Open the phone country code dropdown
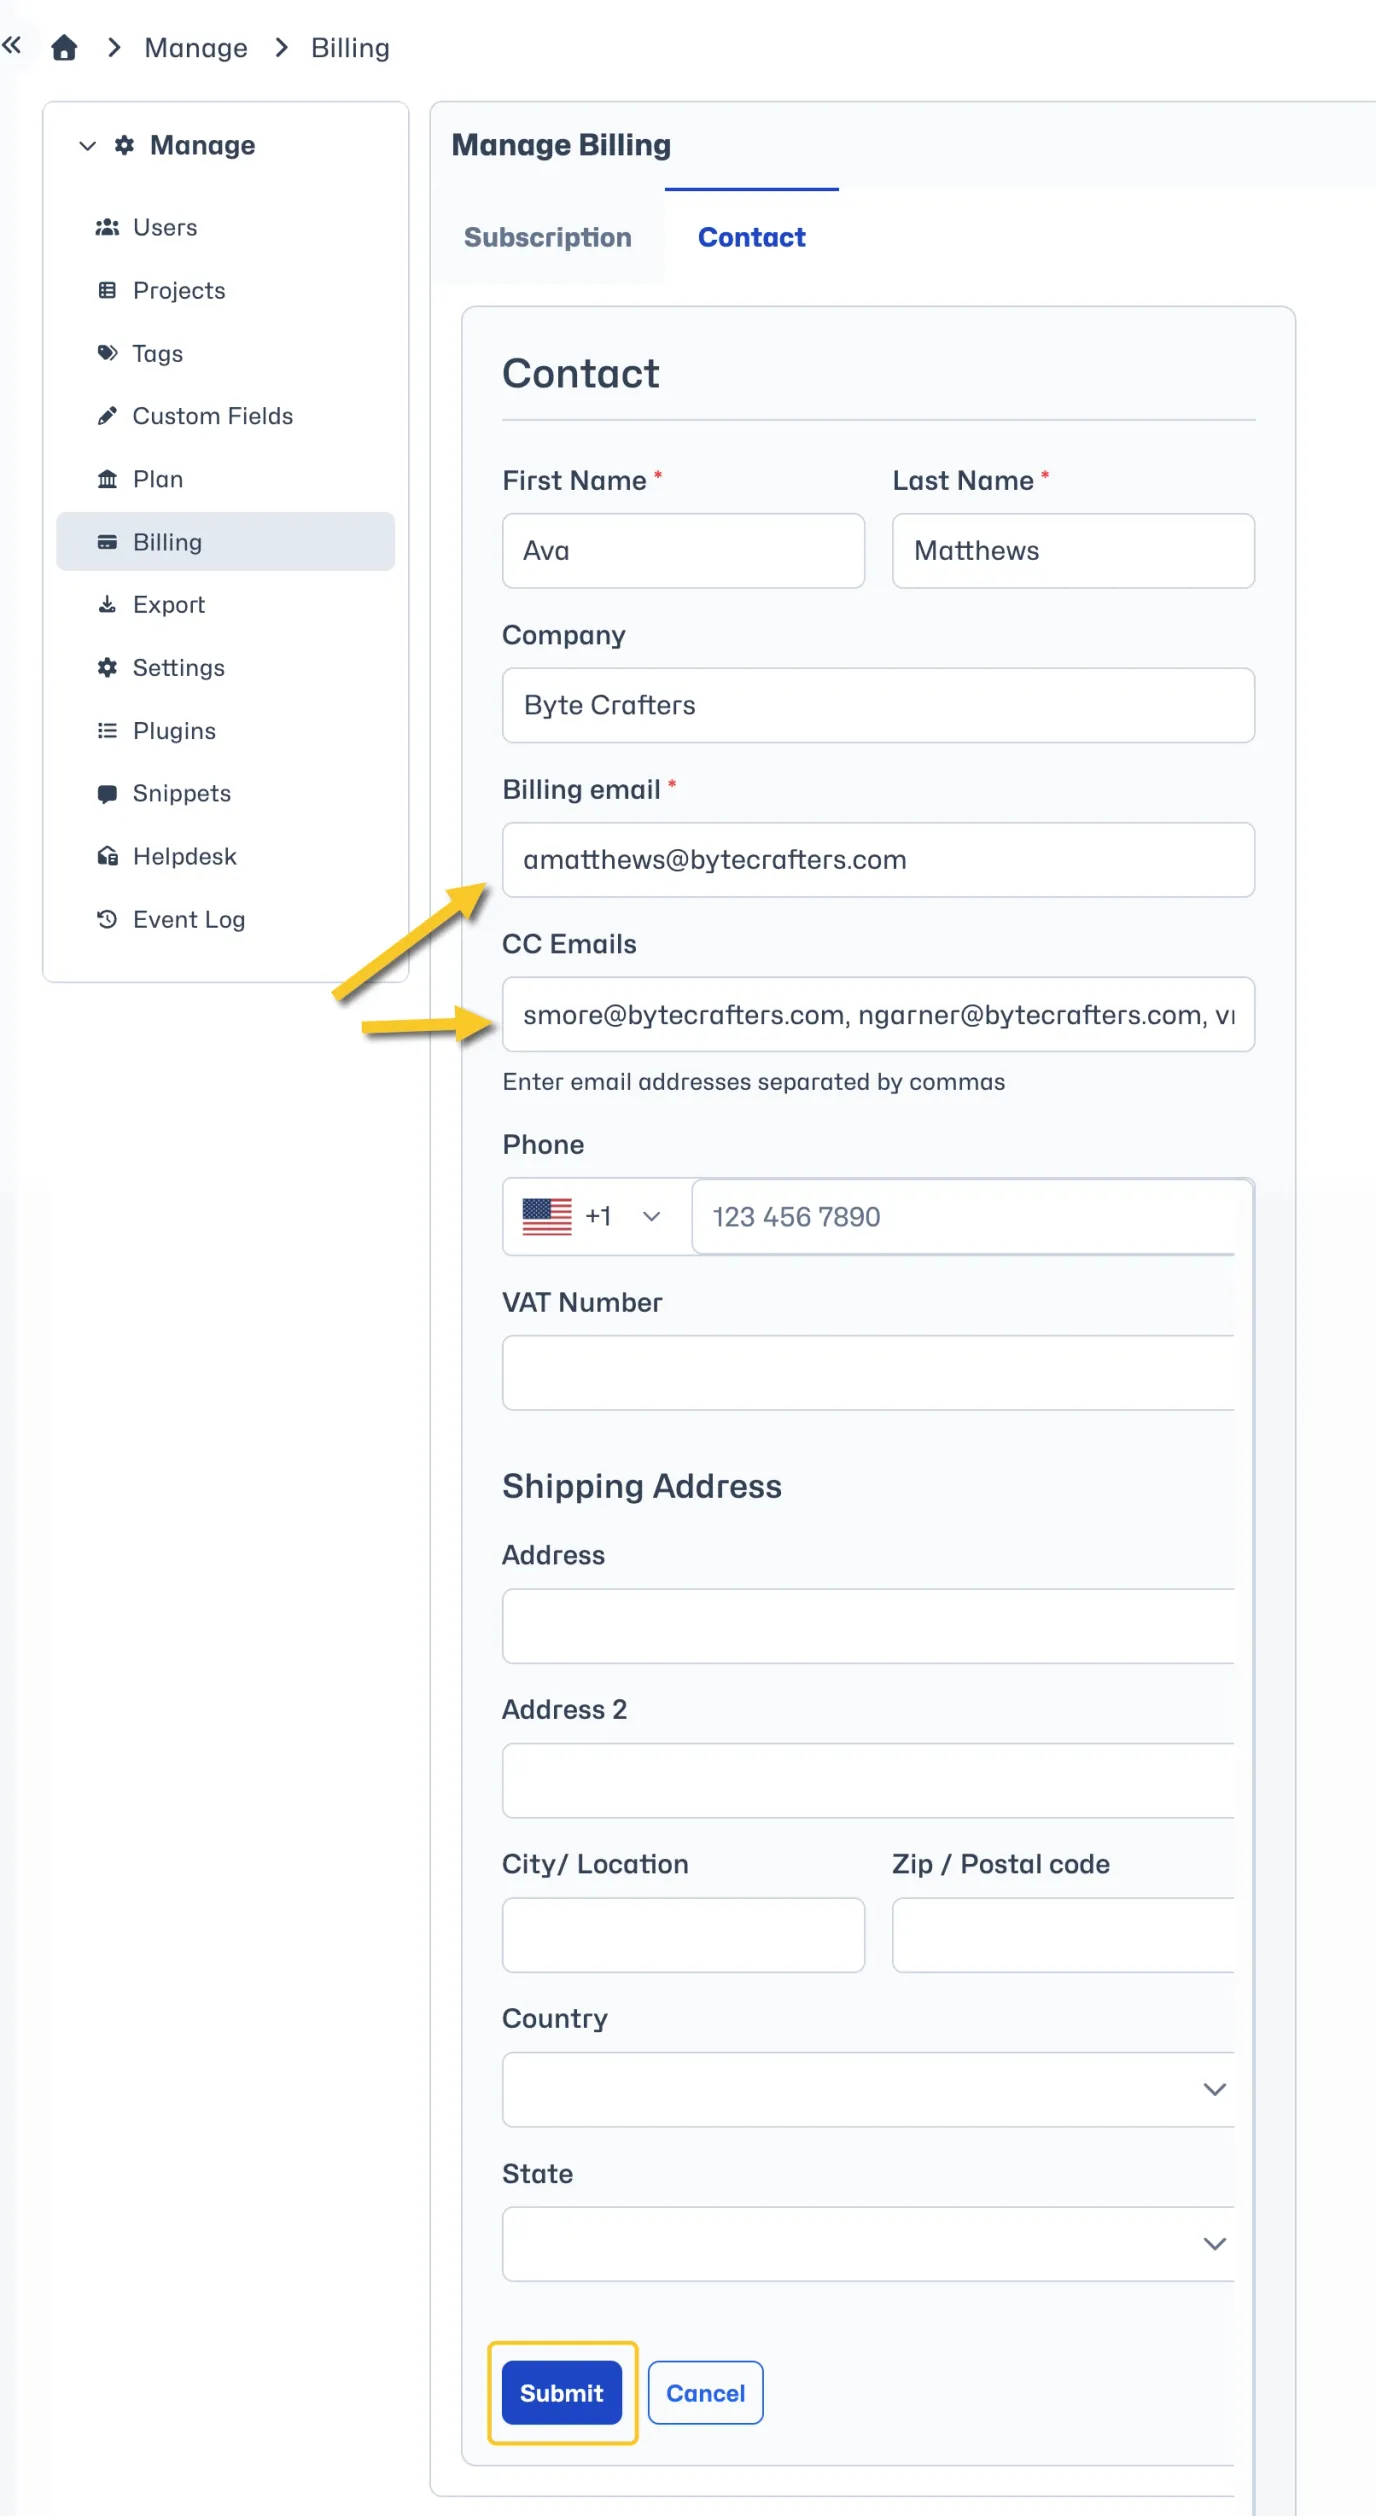Screen dimensions: 1376x2516 click(597, 1216)
